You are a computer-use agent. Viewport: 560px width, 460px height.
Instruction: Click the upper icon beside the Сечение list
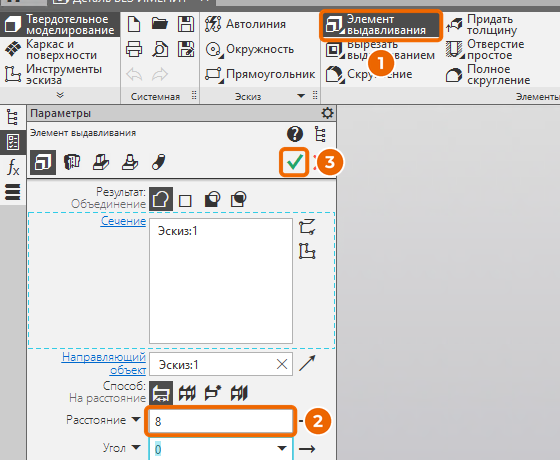click(x=307, y=226)
